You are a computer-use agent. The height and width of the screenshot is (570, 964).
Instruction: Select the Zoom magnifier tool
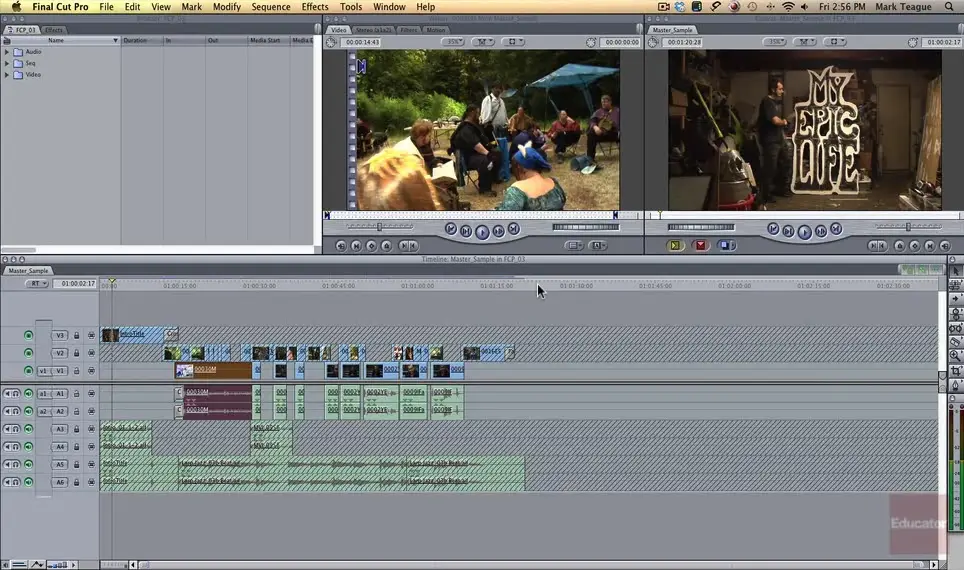click(955, 356)
